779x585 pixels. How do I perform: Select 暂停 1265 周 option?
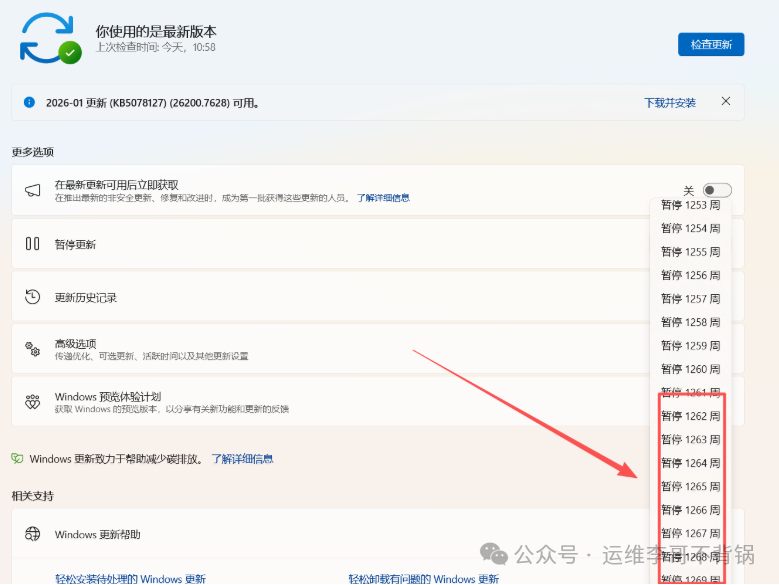point(691,486)
